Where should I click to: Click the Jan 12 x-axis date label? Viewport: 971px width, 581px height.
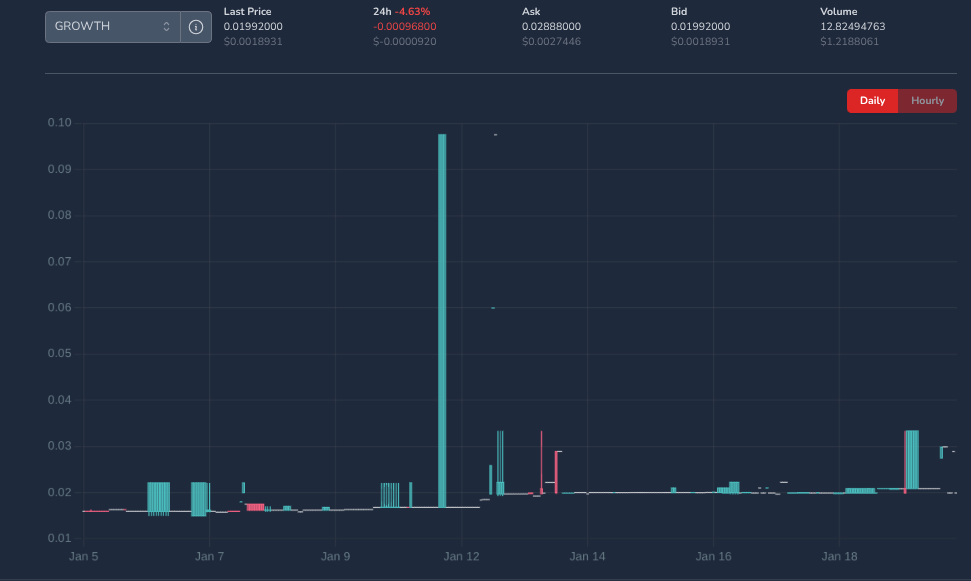[x=462, y=556]
